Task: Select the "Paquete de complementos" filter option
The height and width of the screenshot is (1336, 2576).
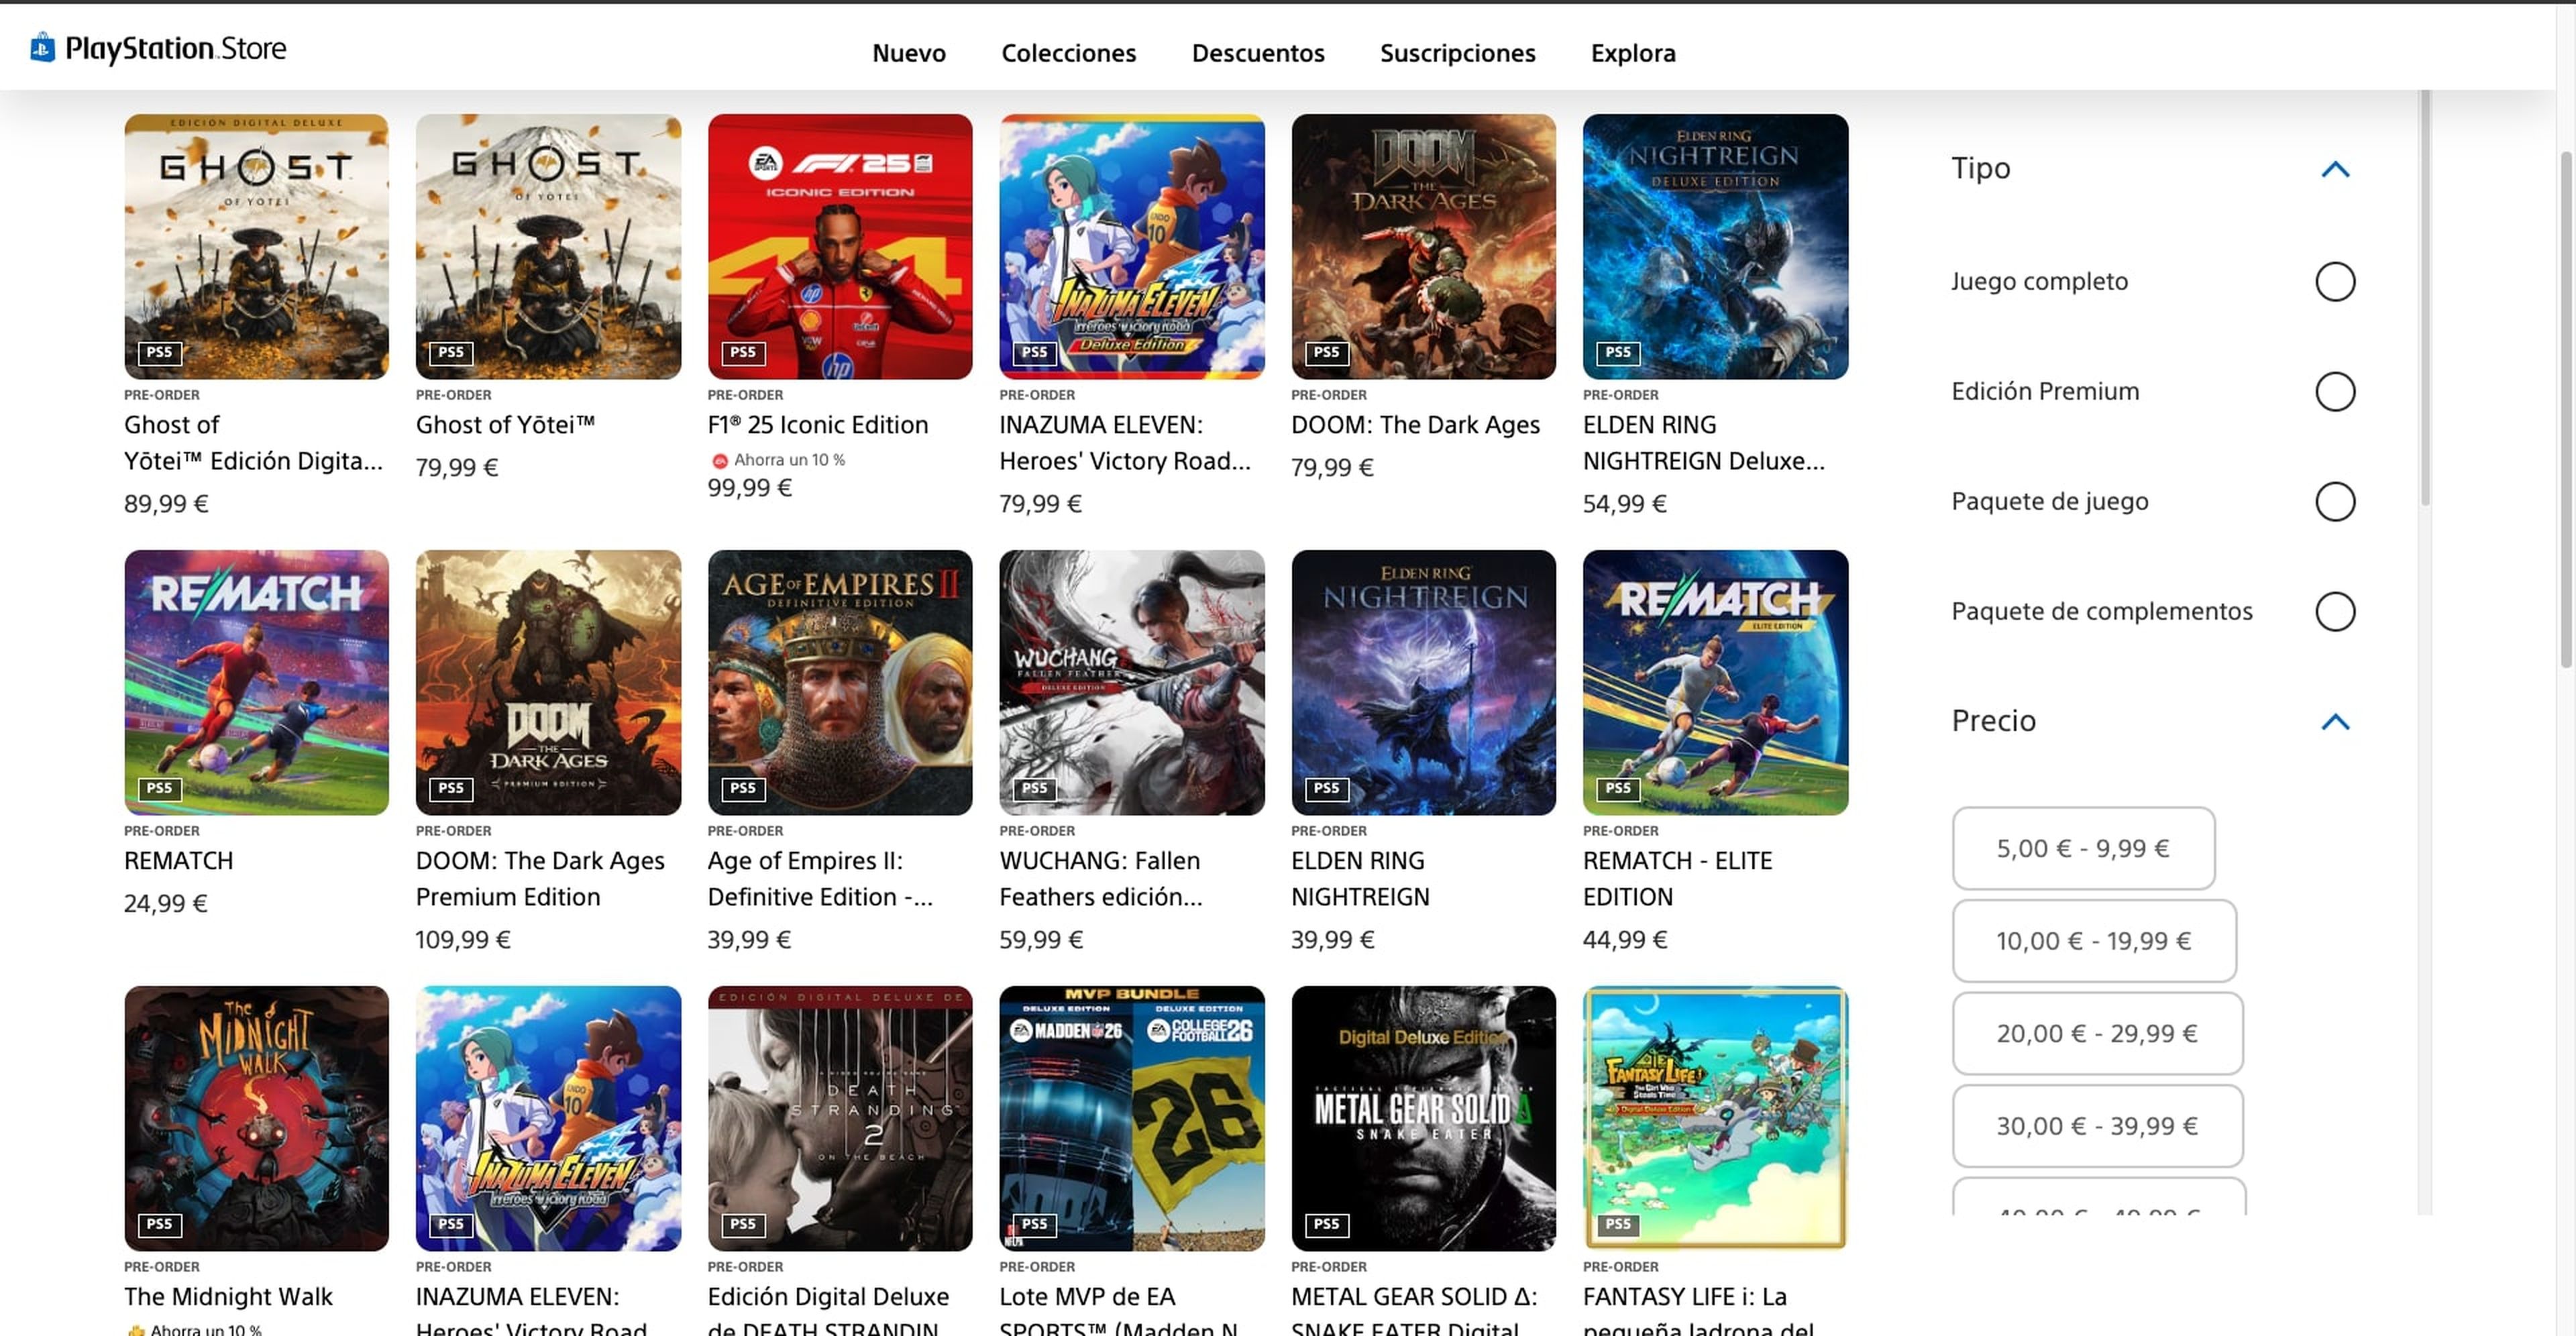Action: point(2336,611)
